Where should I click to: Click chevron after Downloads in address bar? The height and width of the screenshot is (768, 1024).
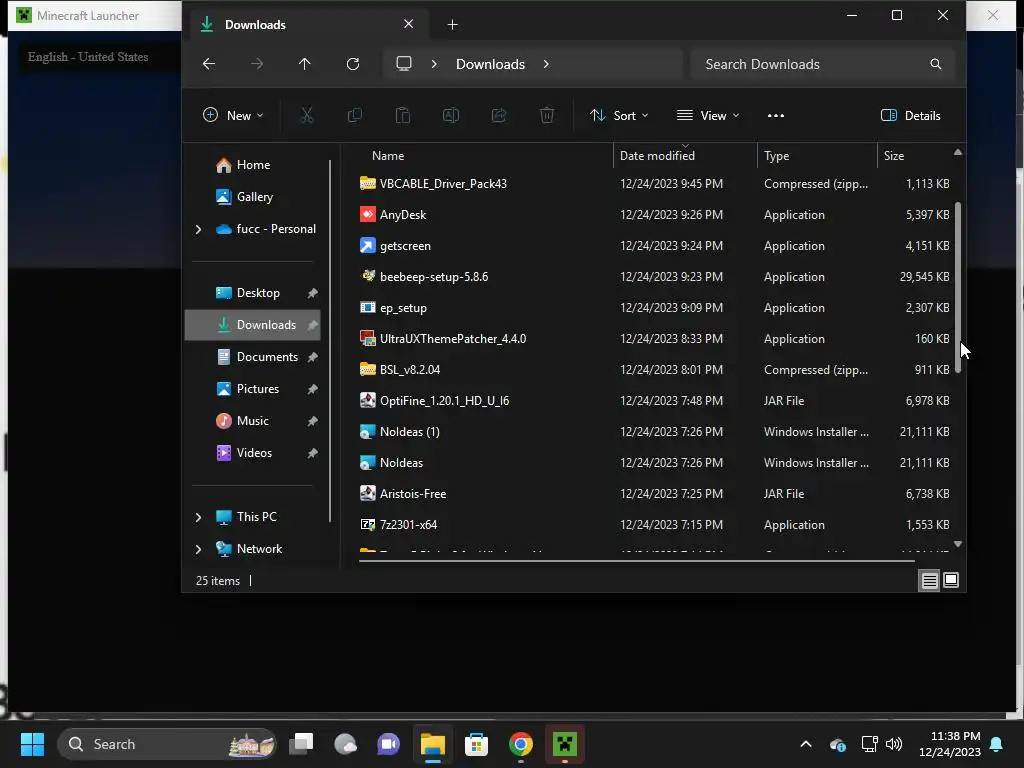click(x=546, y=64)
